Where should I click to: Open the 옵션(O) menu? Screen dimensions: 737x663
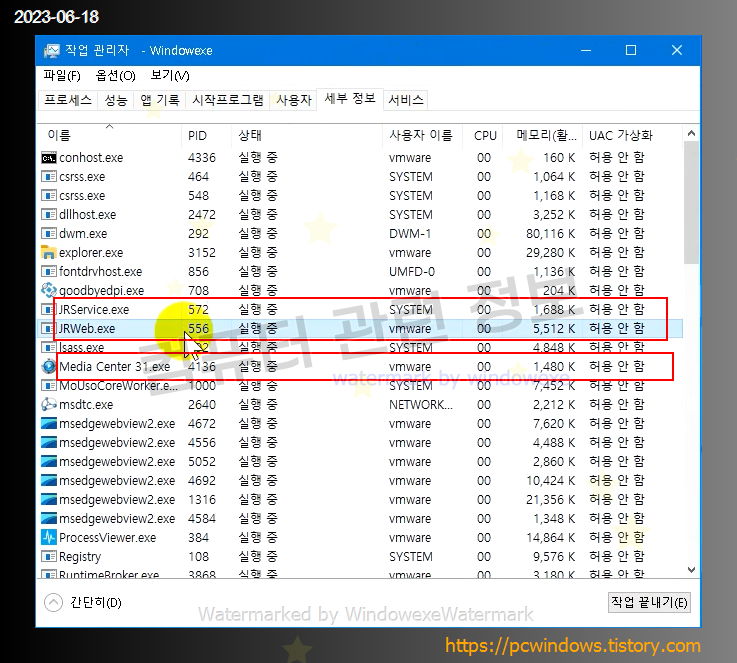coord(116,76)
